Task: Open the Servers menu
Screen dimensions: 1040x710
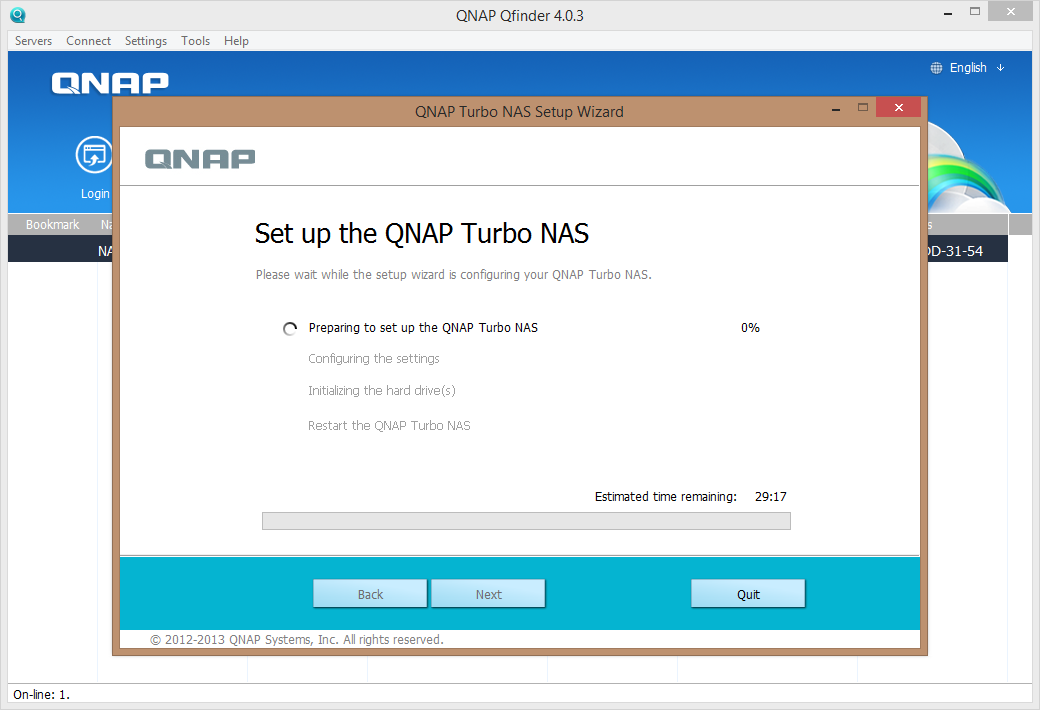Action: [33, 40]
